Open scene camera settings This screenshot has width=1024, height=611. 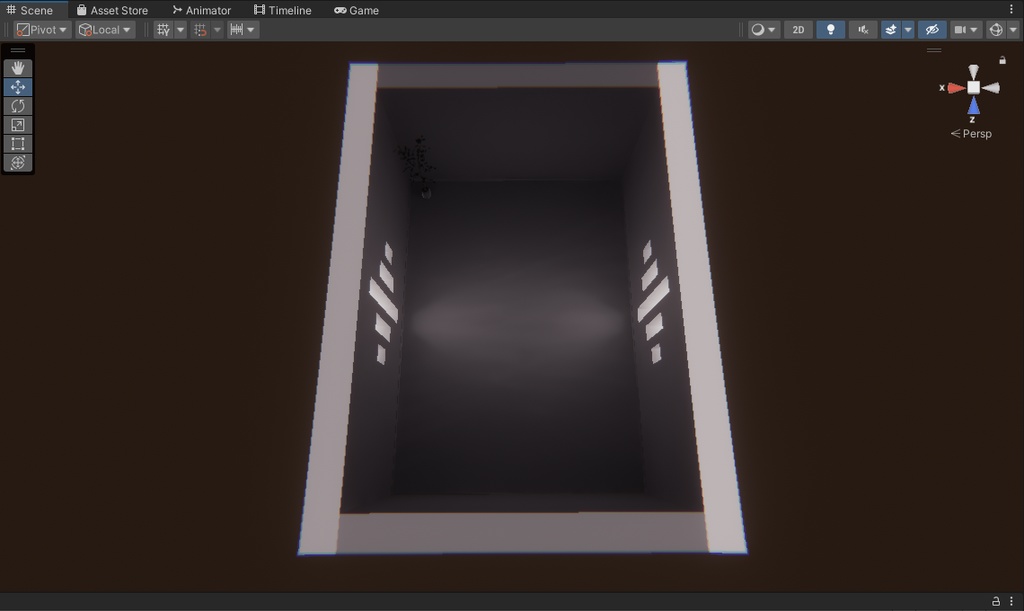tap(960, 29)
